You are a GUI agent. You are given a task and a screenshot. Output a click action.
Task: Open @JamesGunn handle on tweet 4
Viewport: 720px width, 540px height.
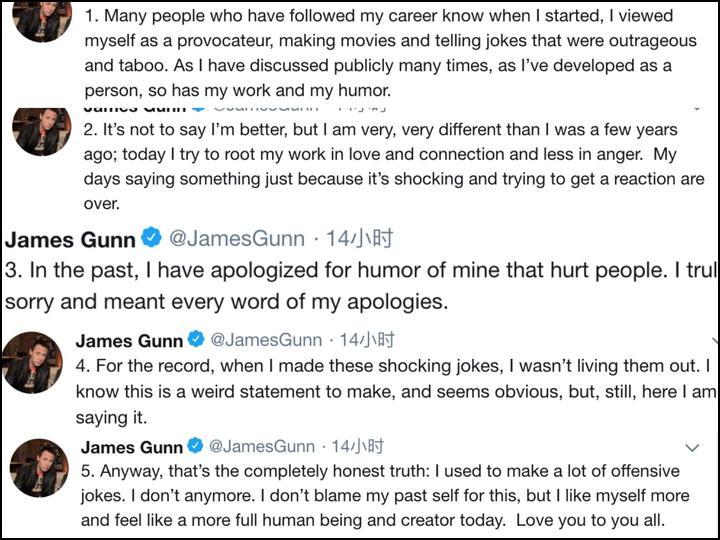(266, 340)
